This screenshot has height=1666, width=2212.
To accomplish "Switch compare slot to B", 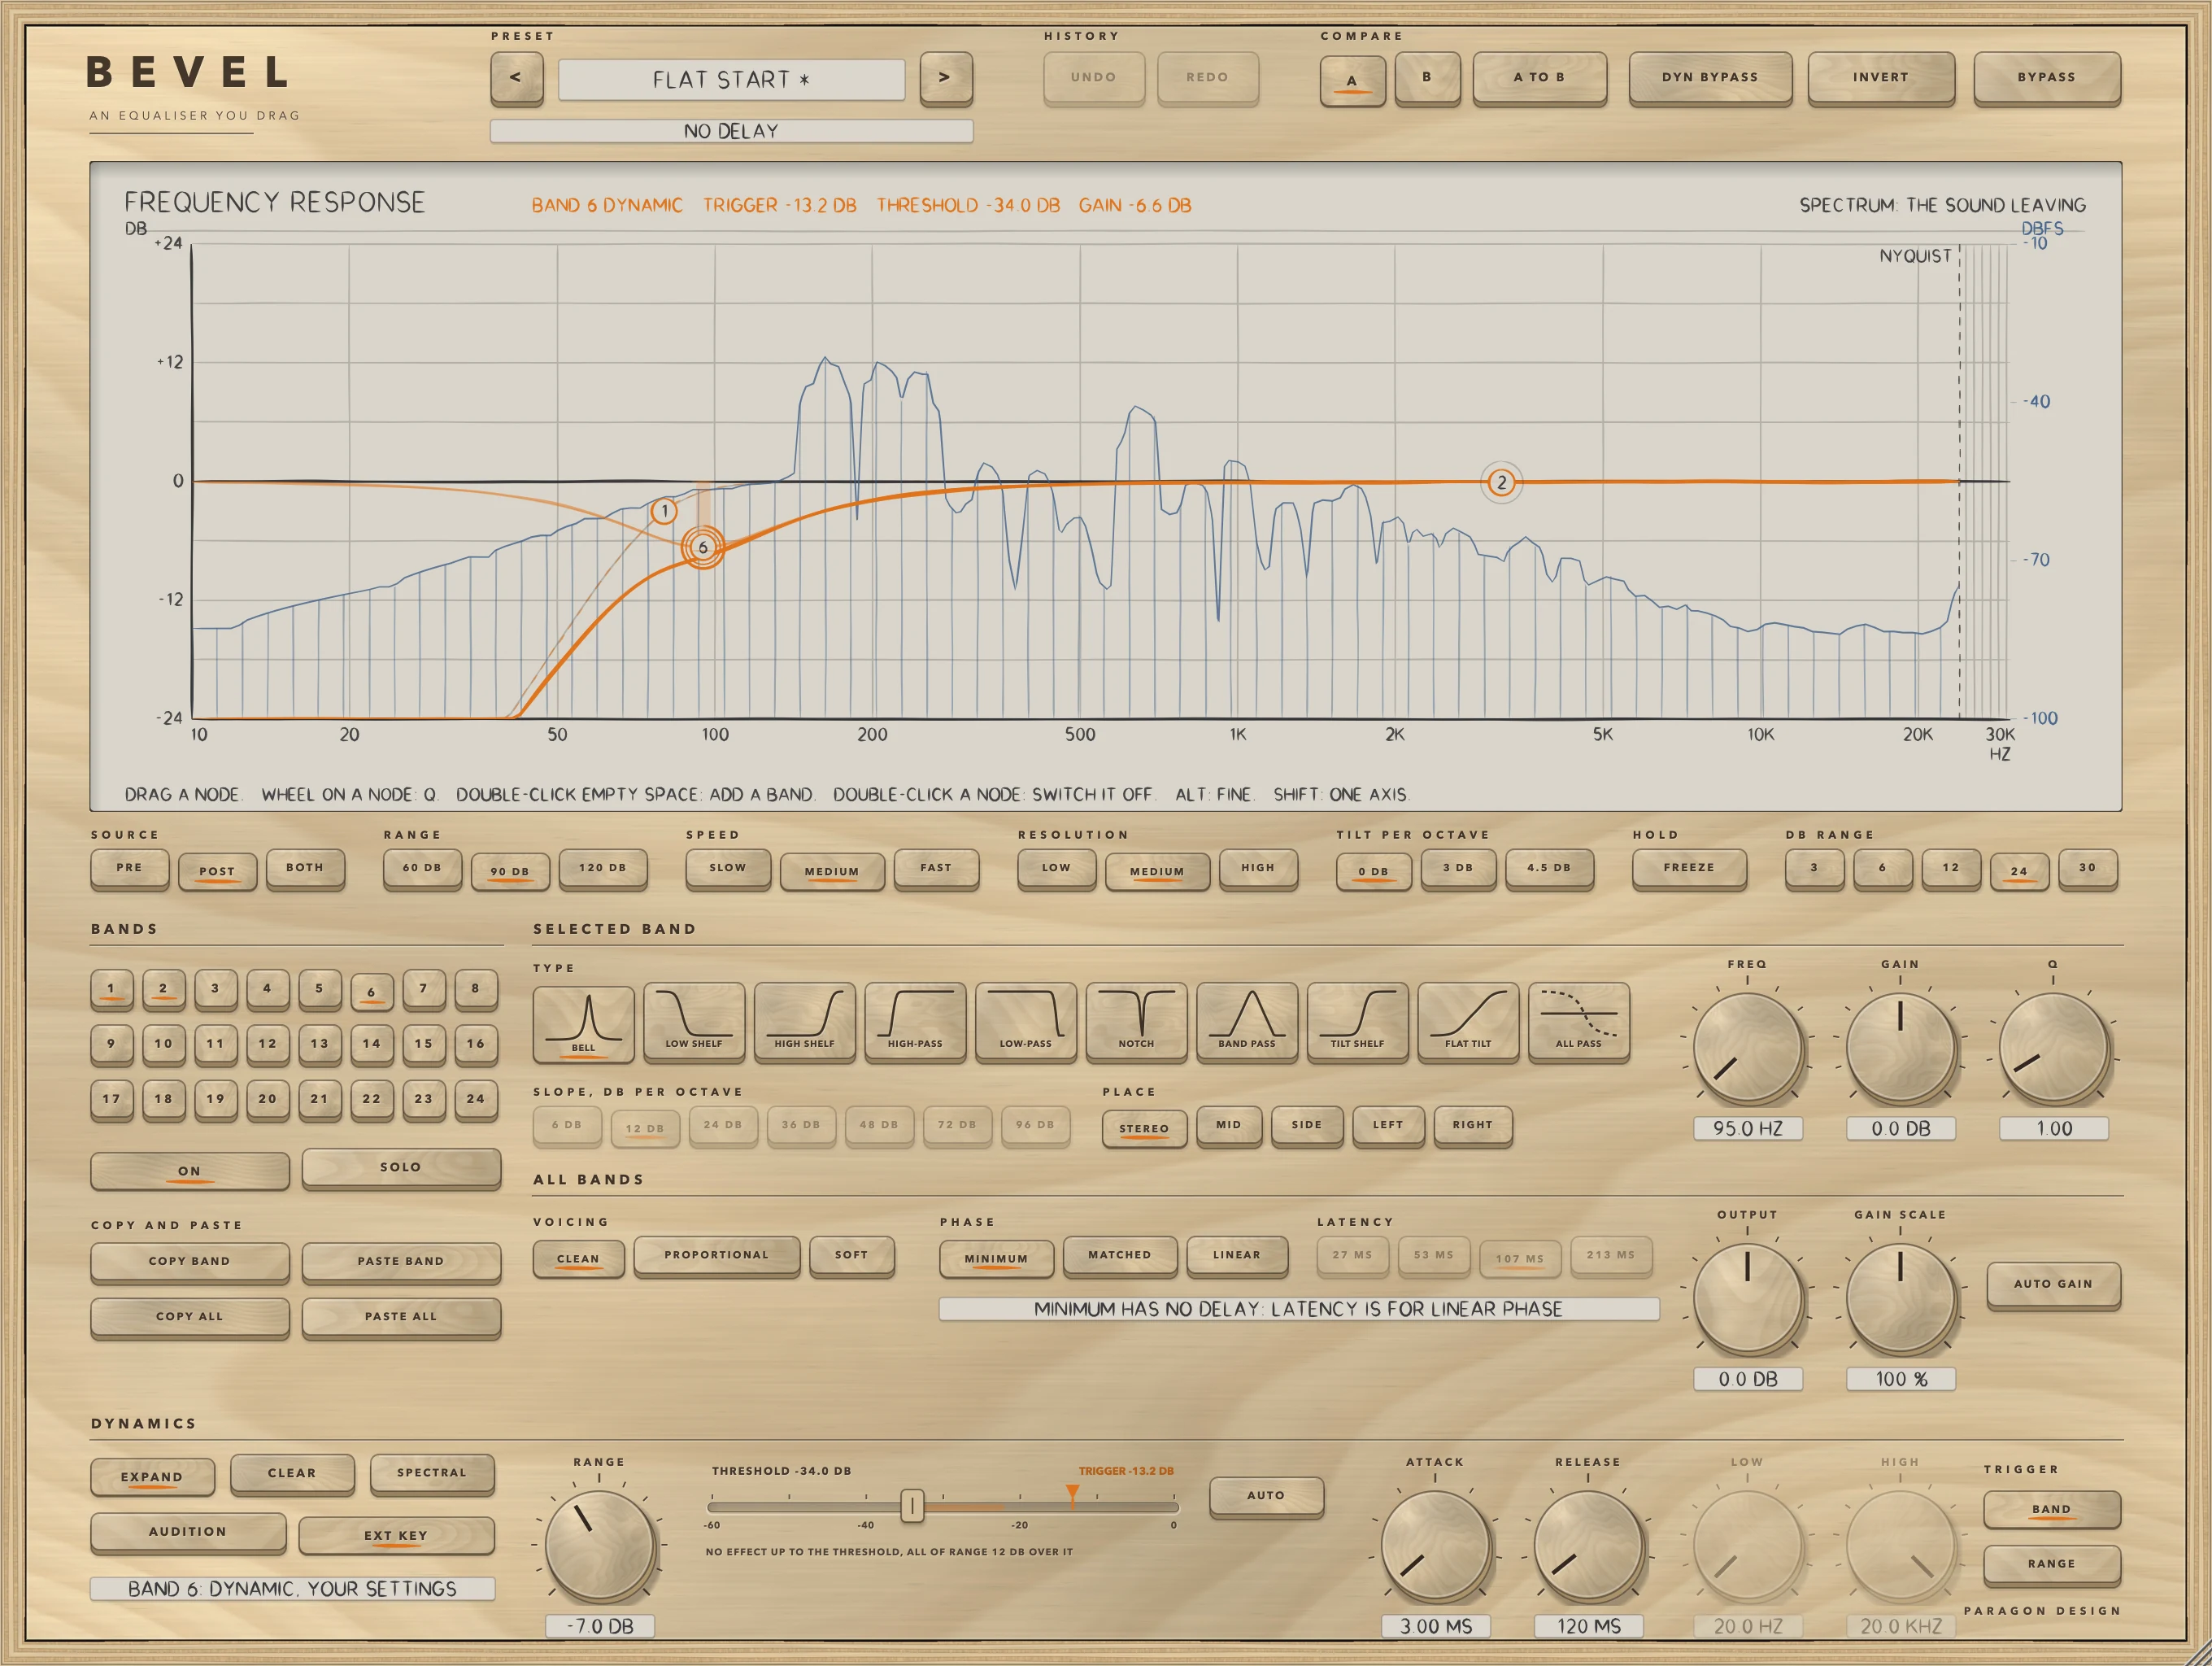I will point(1427,77).
